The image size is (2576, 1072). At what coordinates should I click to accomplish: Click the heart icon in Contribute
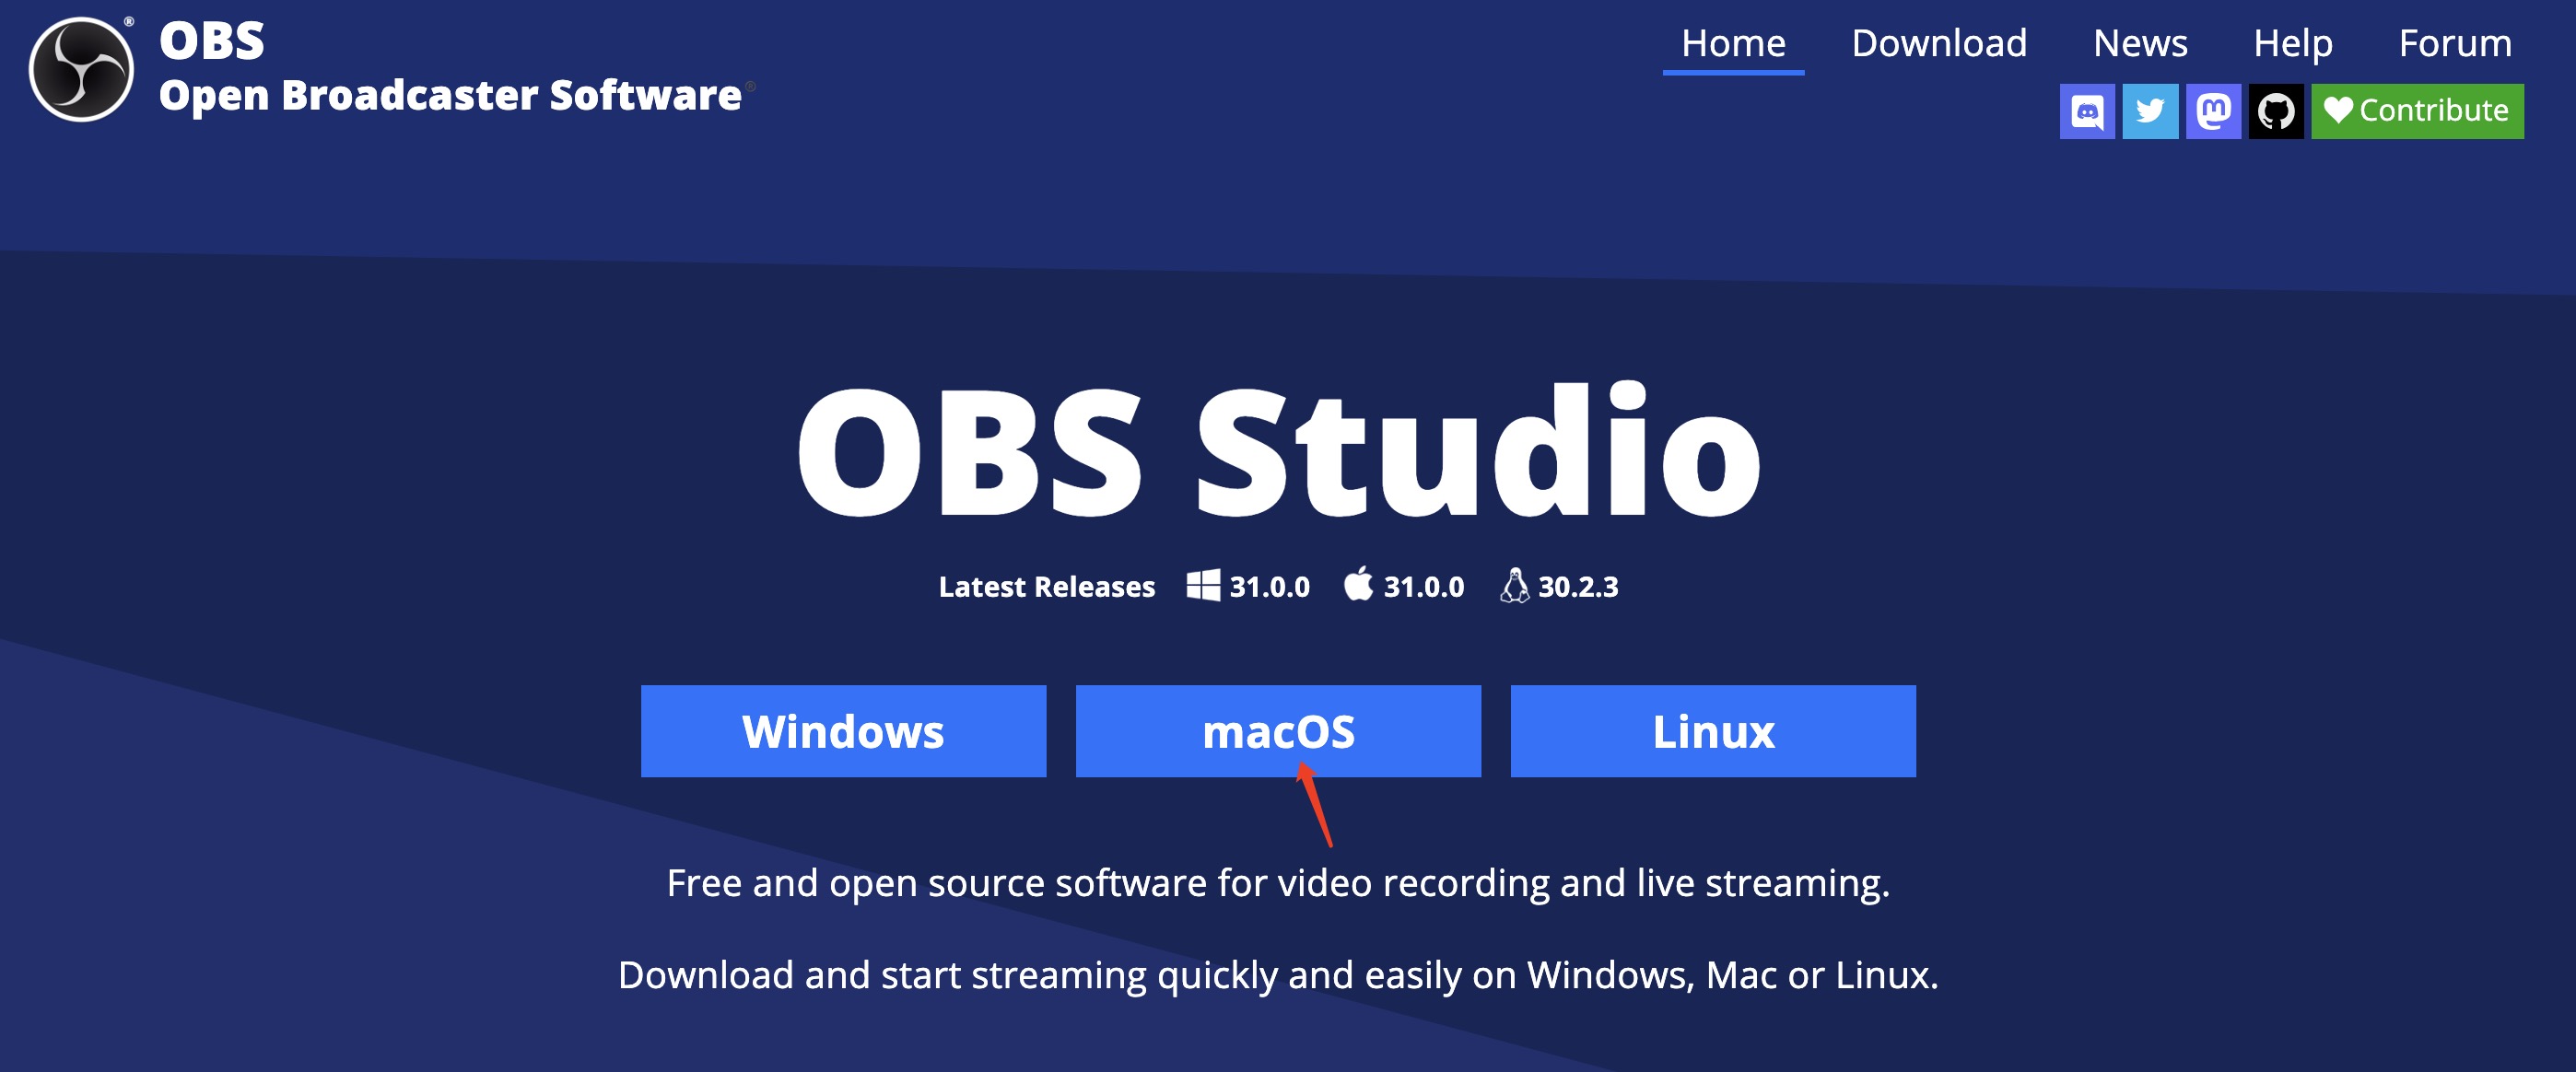click(x=2337, y=110)
